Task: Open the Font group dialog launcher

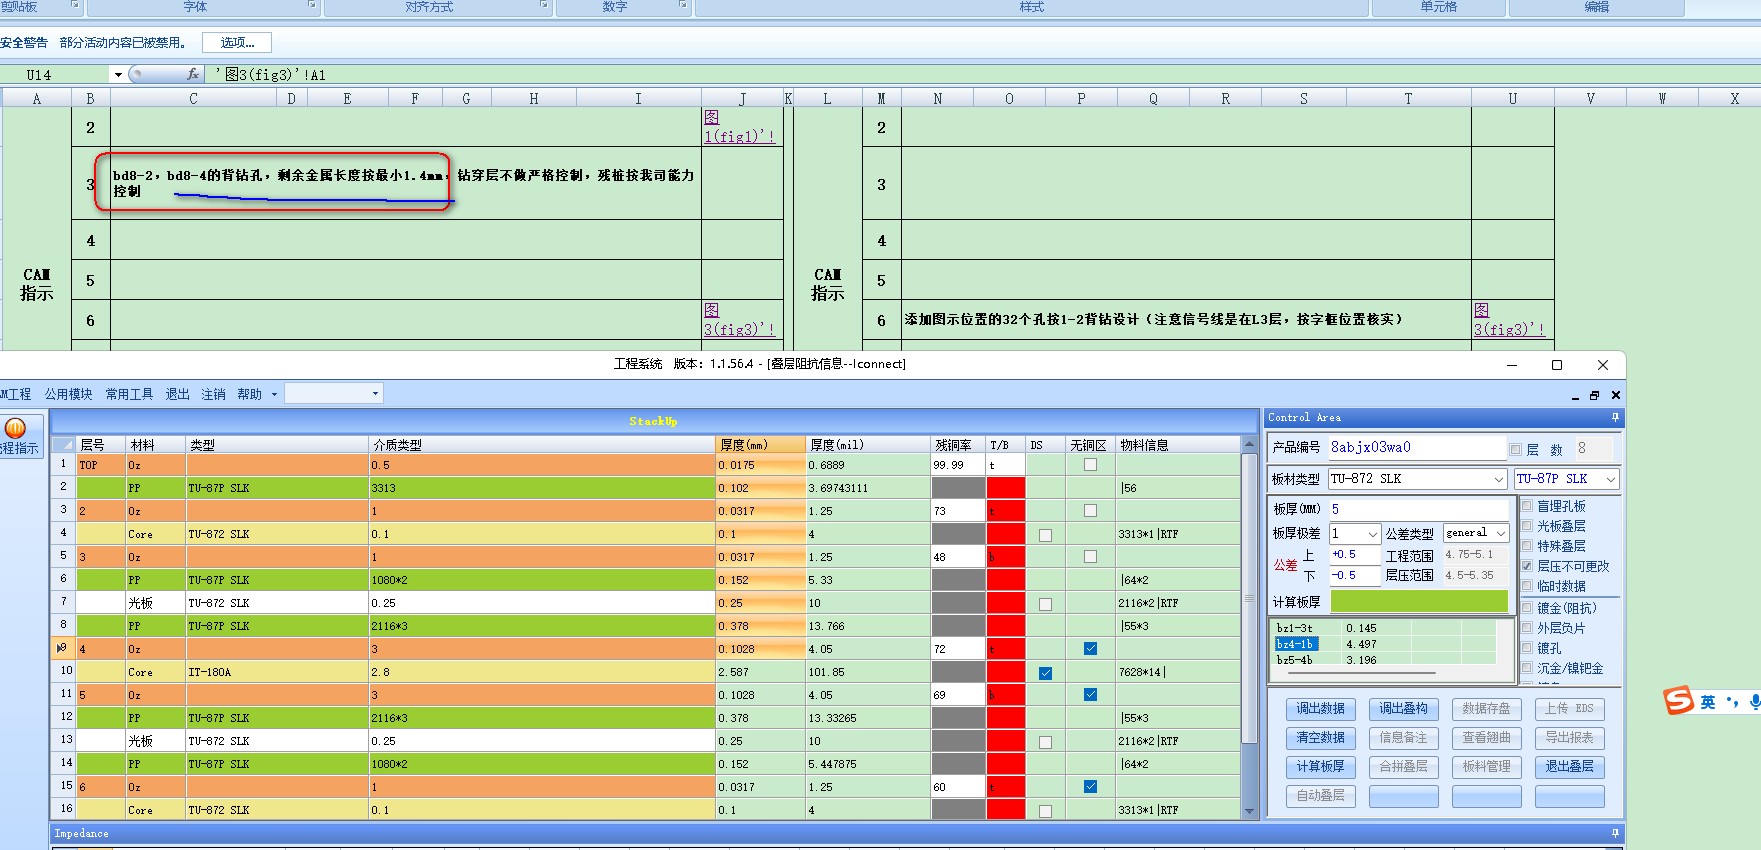Action: 312,6
